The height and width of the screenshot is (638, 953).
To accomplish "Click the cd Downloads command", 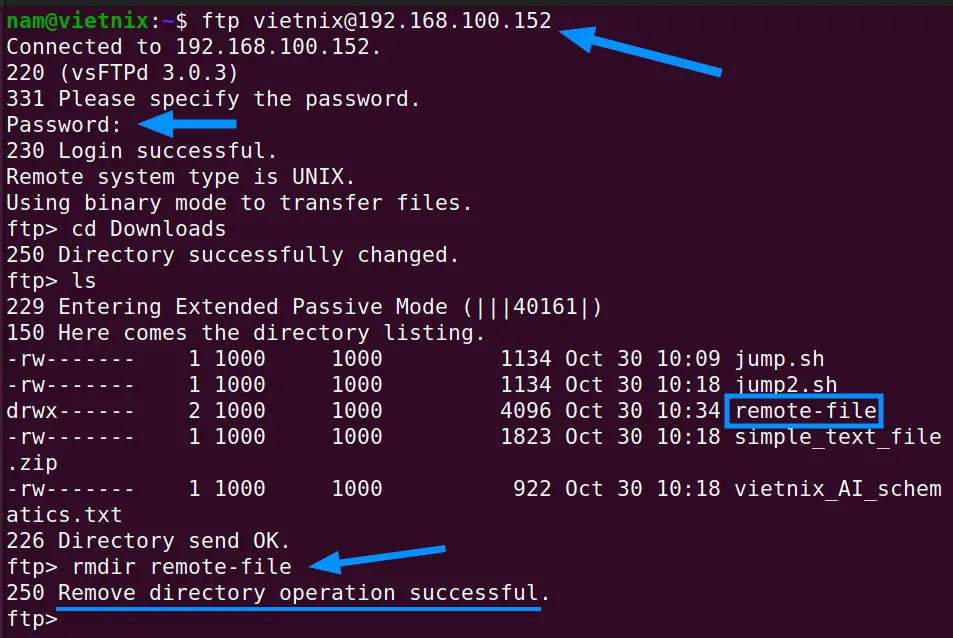I will point(149,229).
